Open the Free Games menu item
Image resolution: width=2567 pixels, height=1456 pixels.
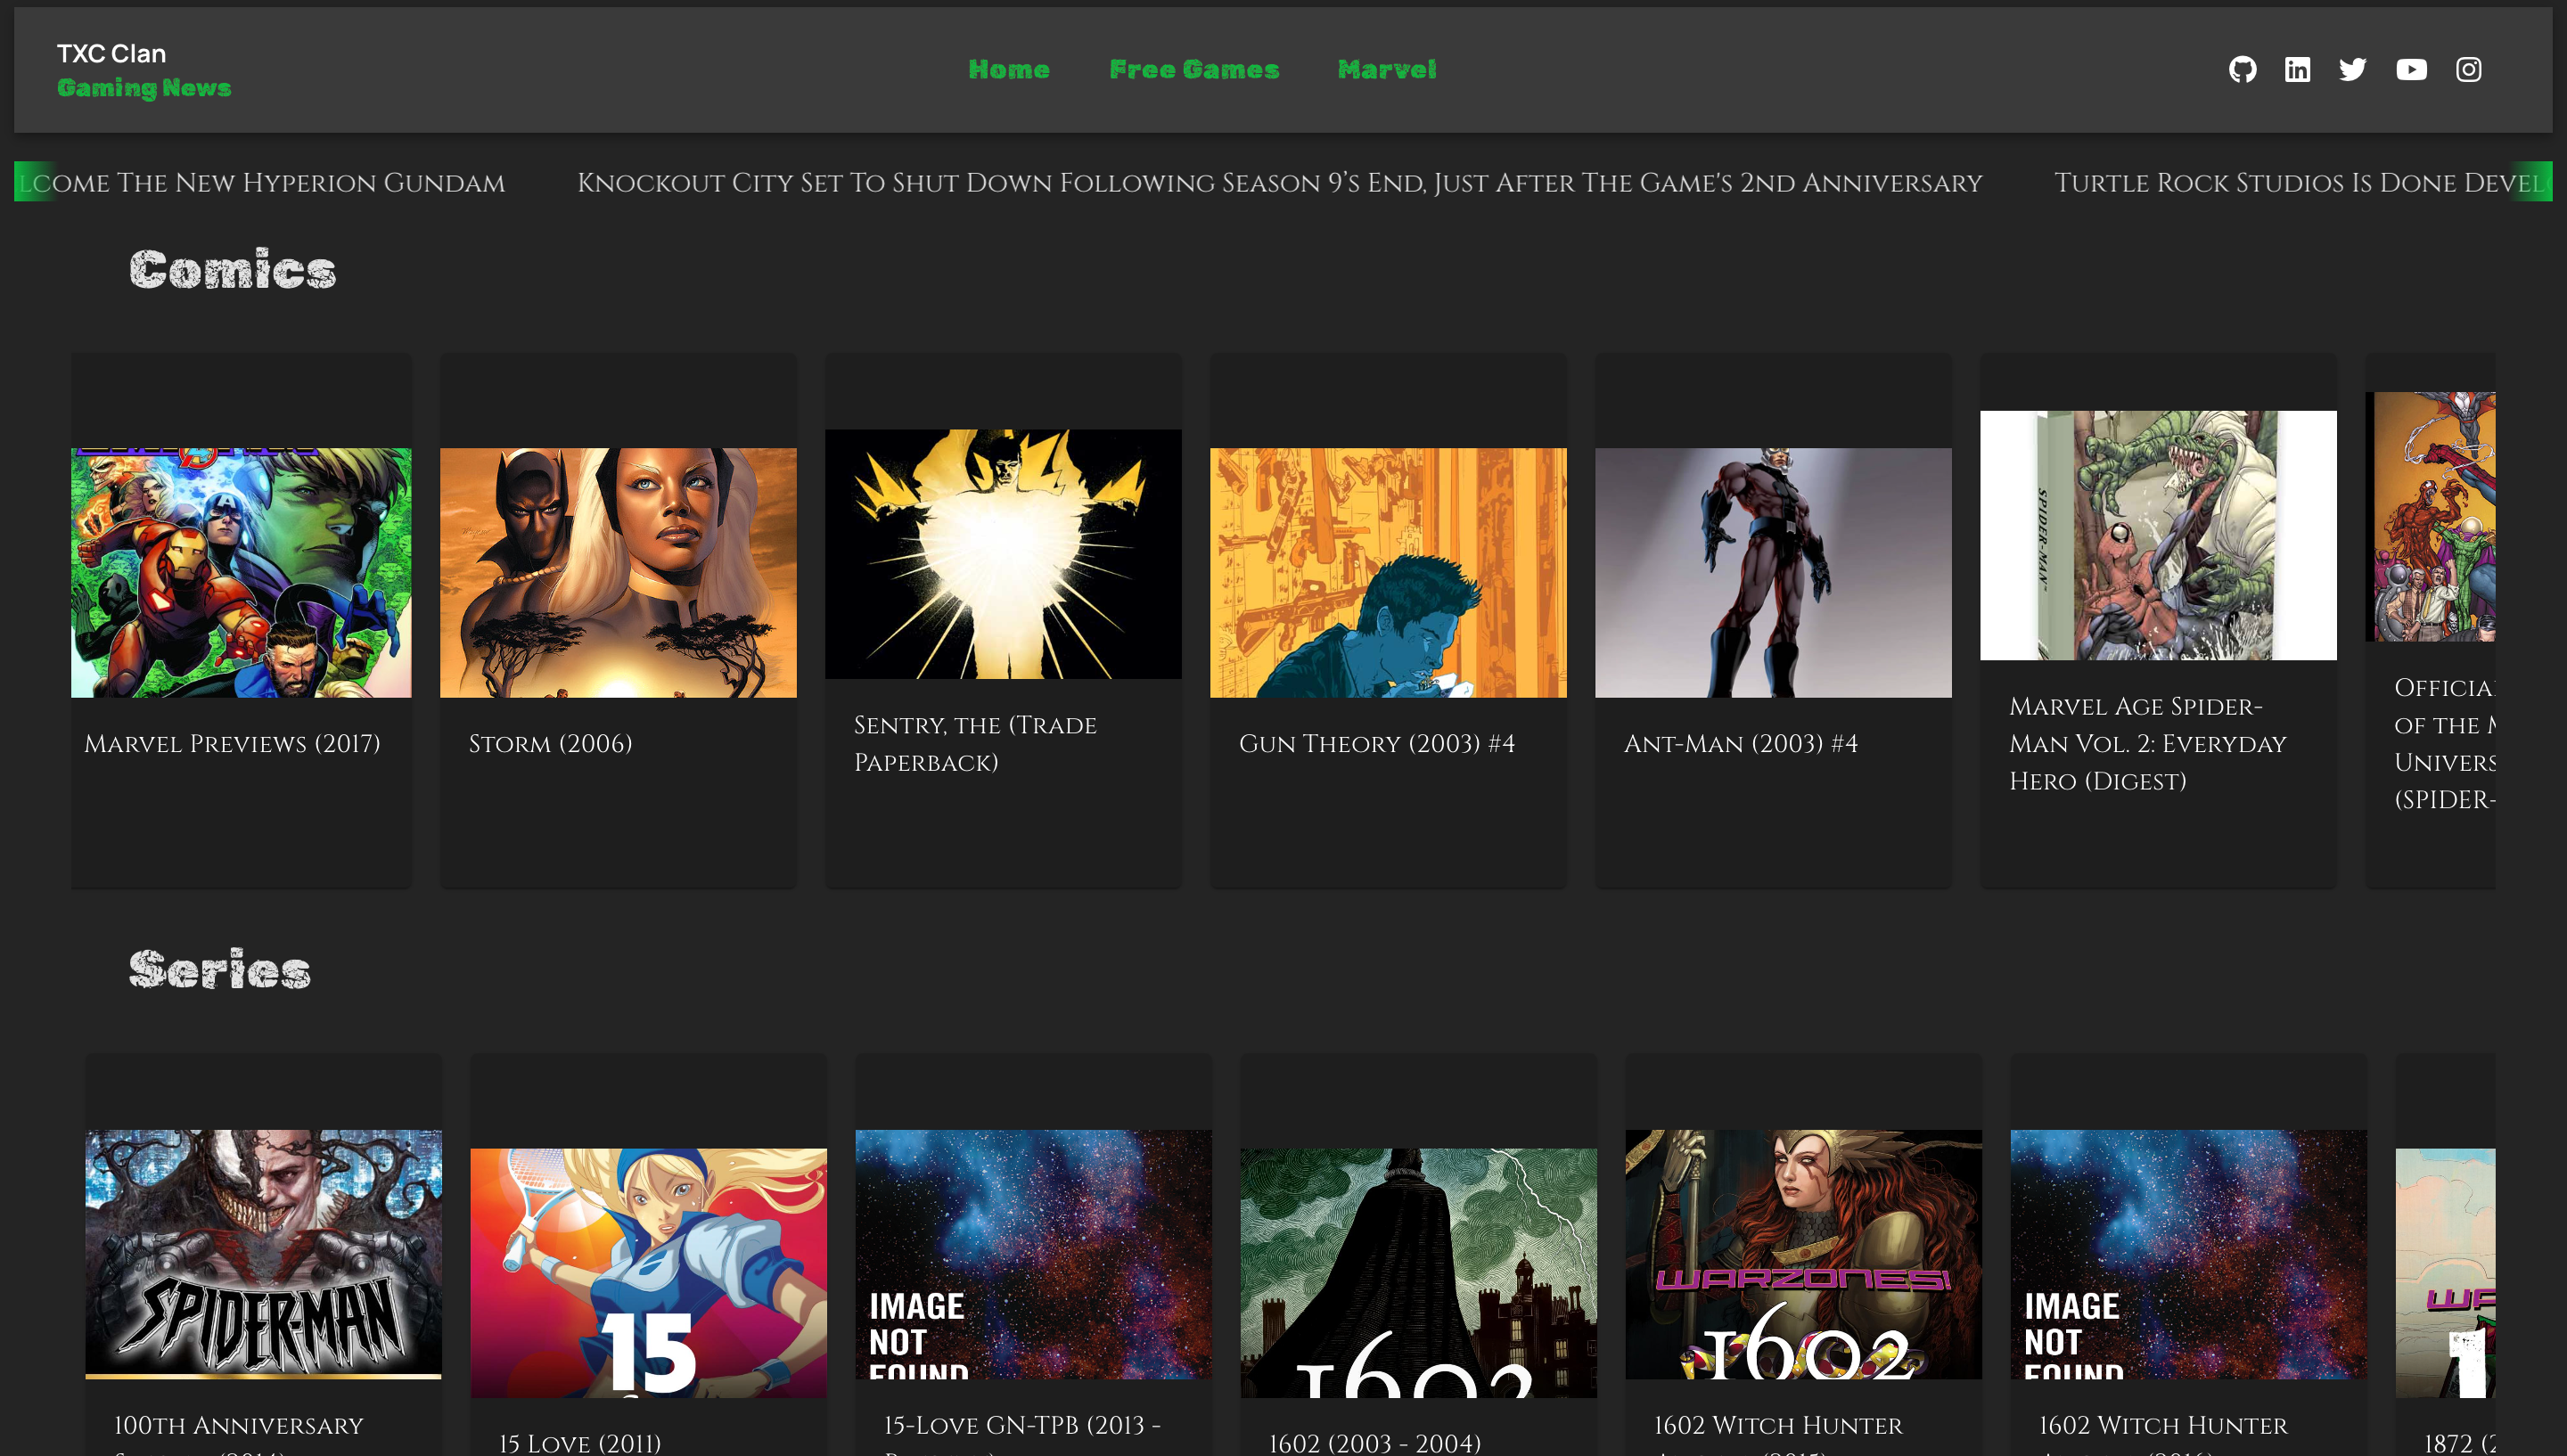(x=1194, y=69)
